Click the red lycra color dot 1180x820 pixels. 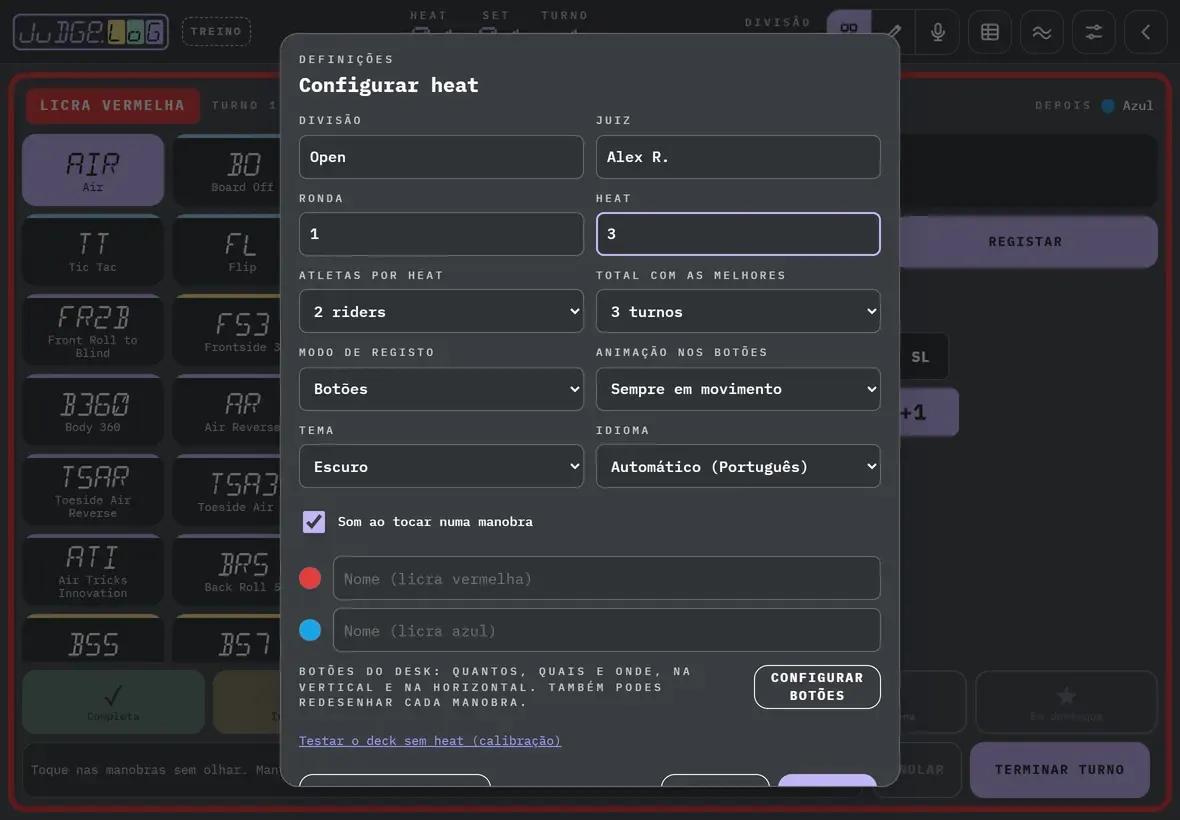310,579
